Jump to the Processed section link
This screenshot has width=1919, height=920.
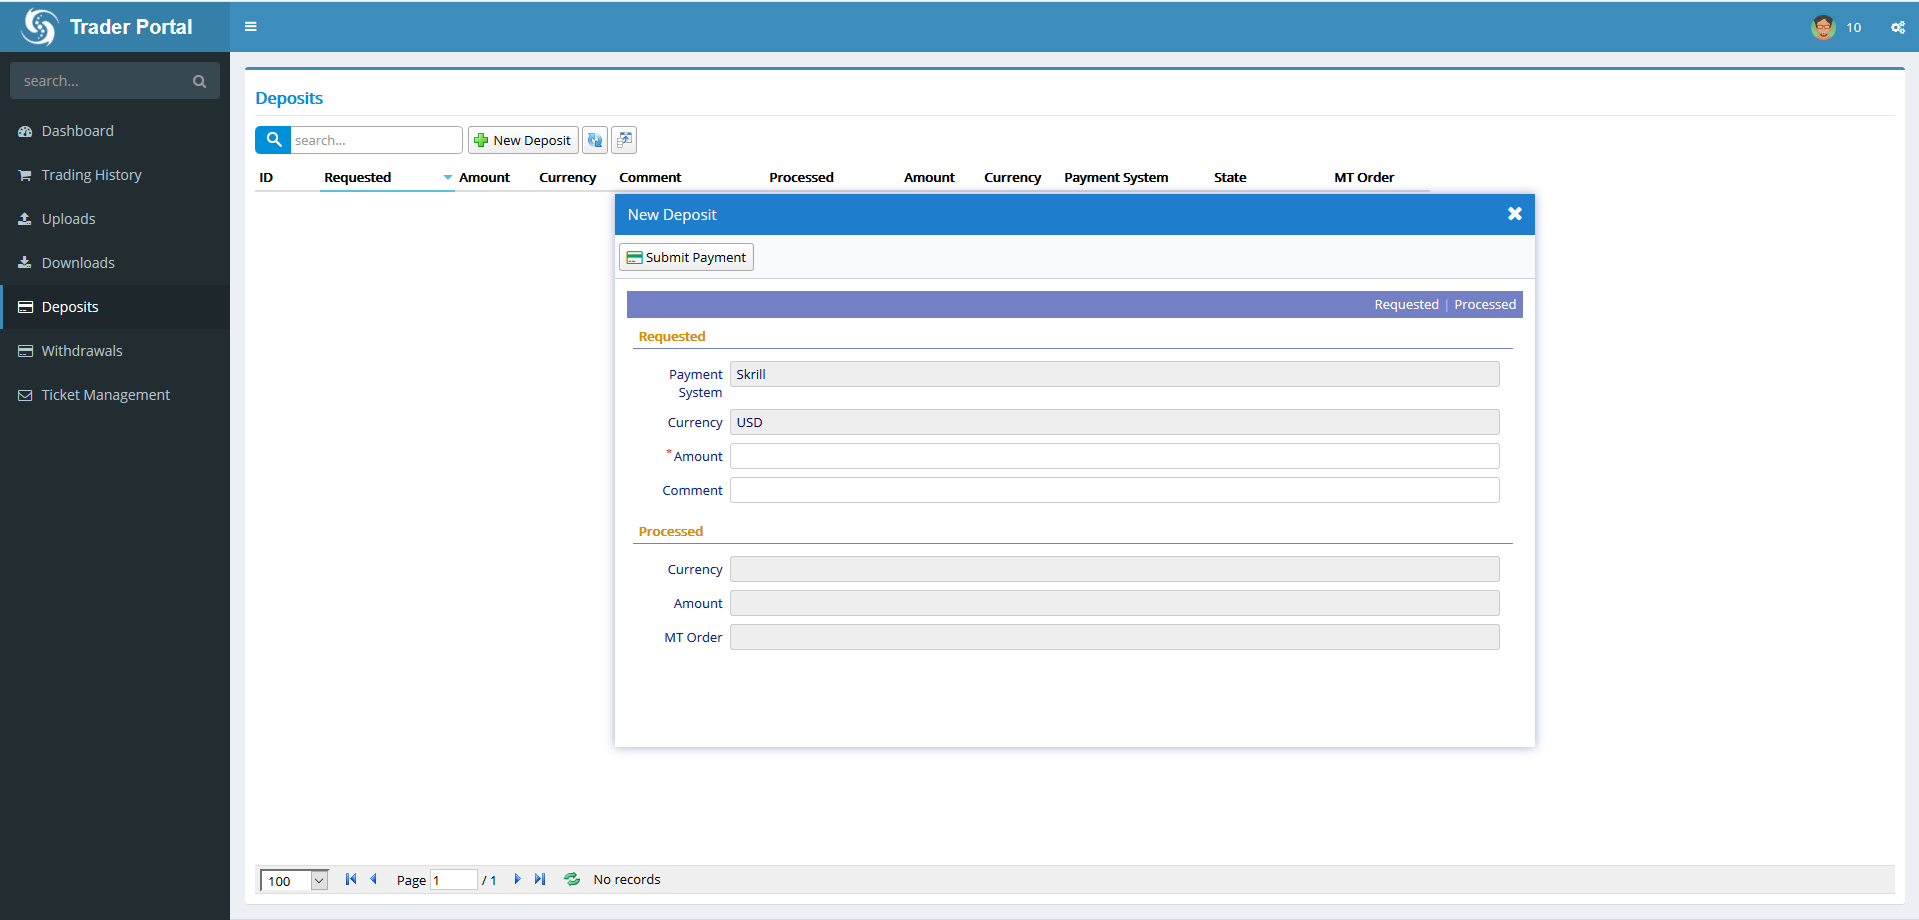(1484, 304)
